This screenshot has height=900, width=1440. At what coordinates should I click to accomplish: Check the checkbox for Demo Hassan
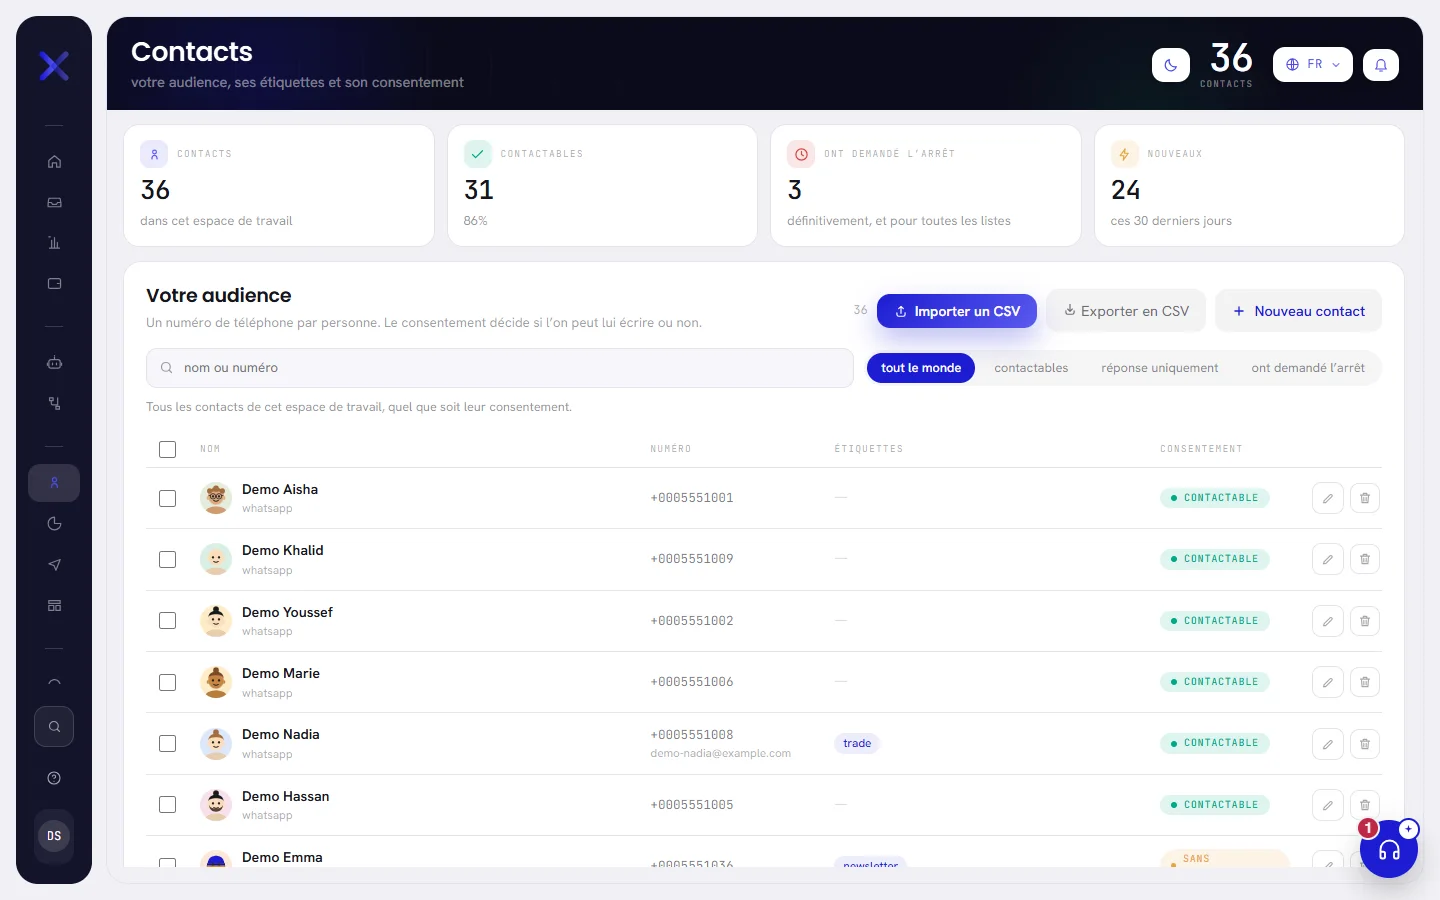click(168, 805)
